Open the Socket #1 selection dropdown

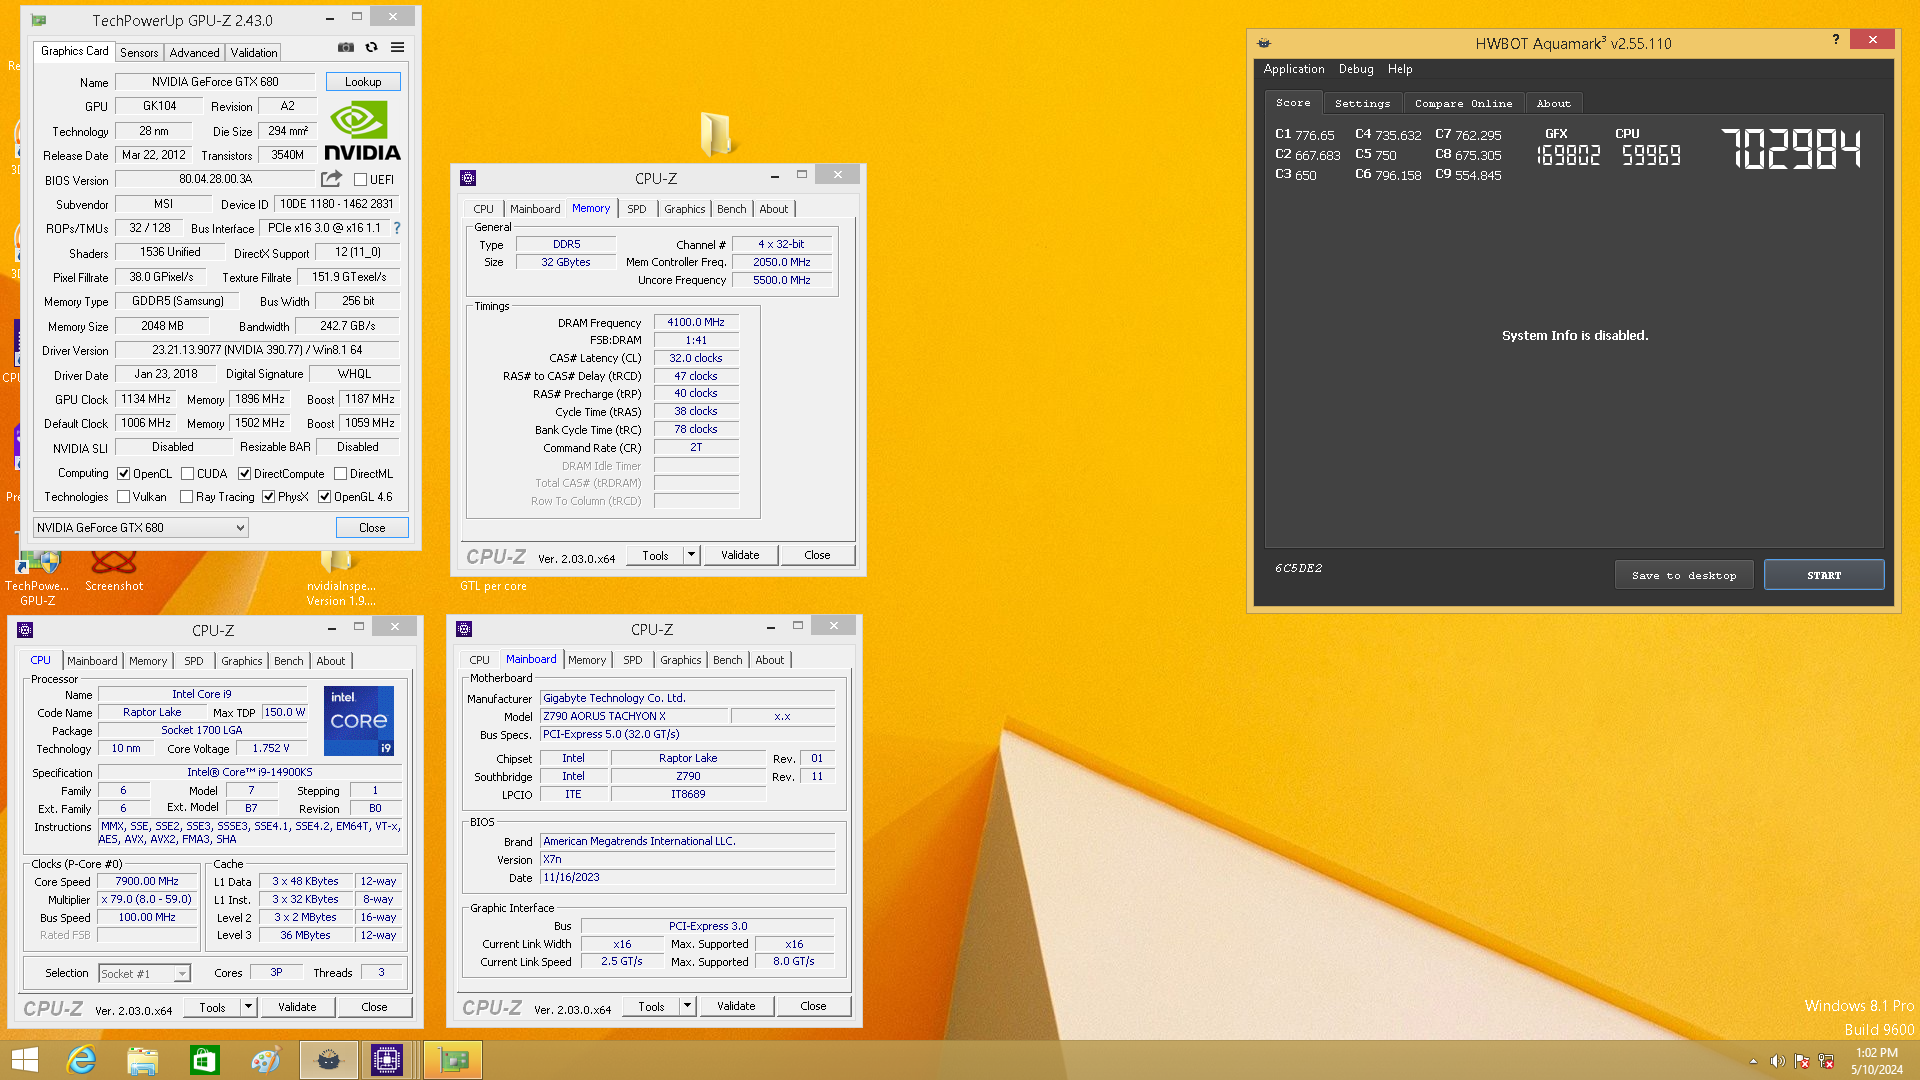point(144,973)
